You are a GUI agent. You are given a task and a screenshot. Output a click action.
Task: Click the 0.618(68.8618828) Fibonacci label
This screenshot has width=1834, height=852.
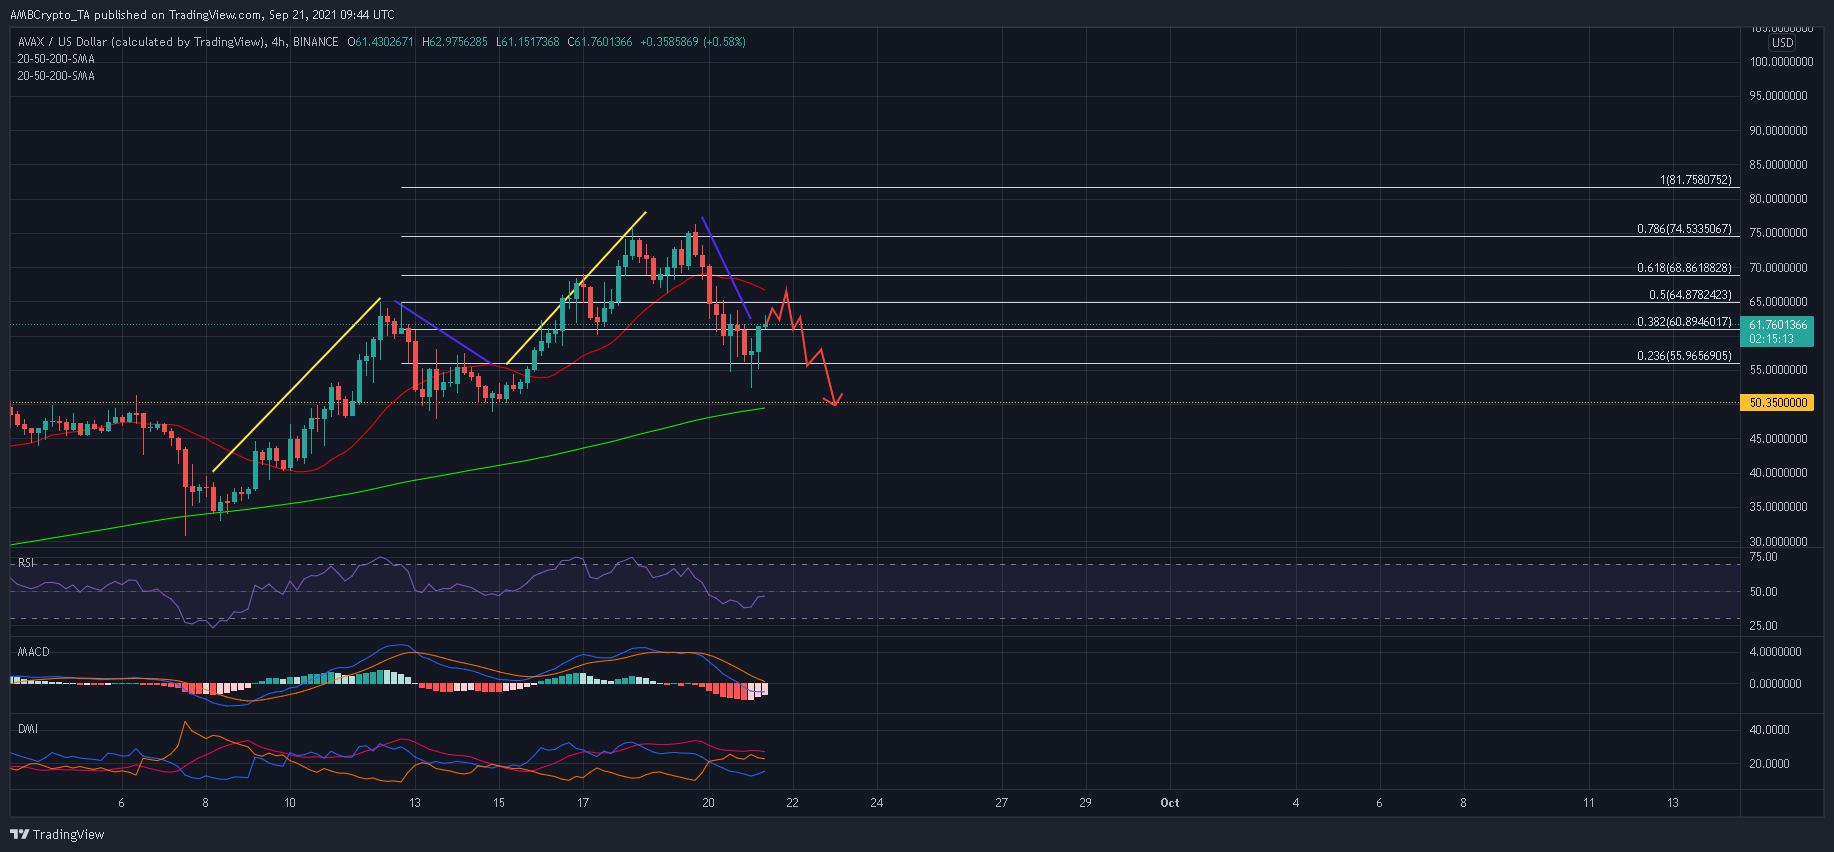[1684, 268]
